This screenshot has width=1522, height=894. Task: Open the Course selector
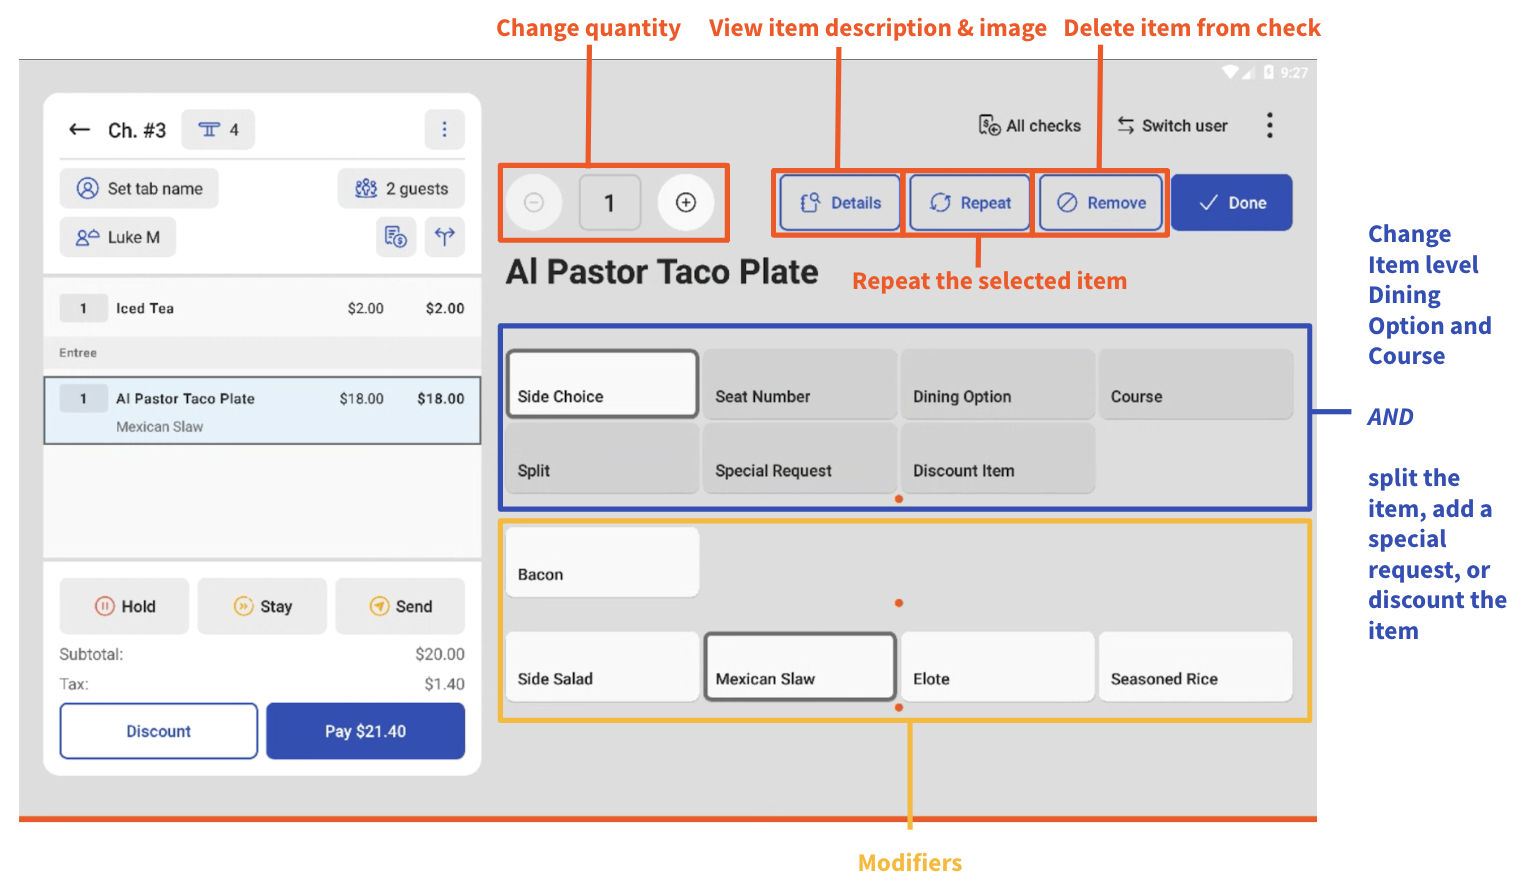click(x=1195, y=384)
